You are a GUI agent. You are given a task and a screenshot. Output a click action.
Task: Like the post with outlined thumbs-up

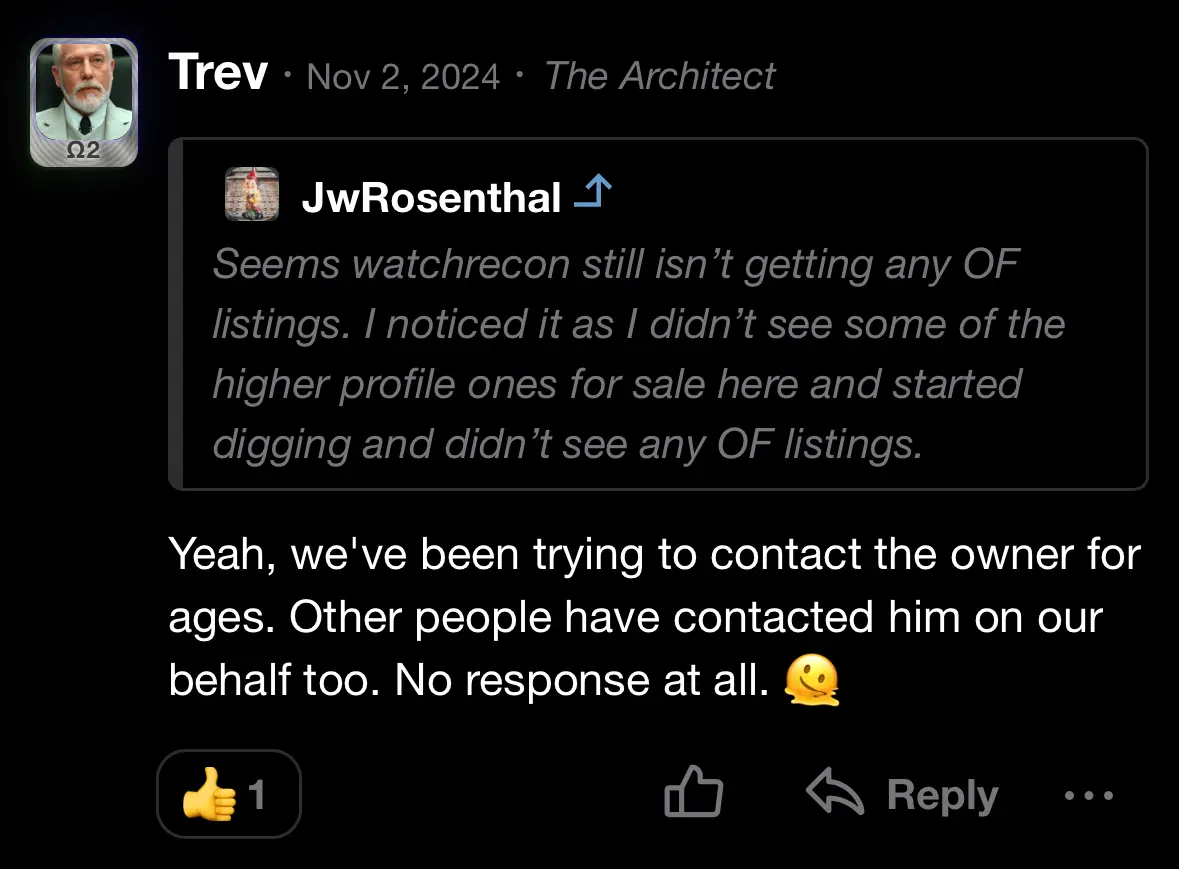pos(693,794)
